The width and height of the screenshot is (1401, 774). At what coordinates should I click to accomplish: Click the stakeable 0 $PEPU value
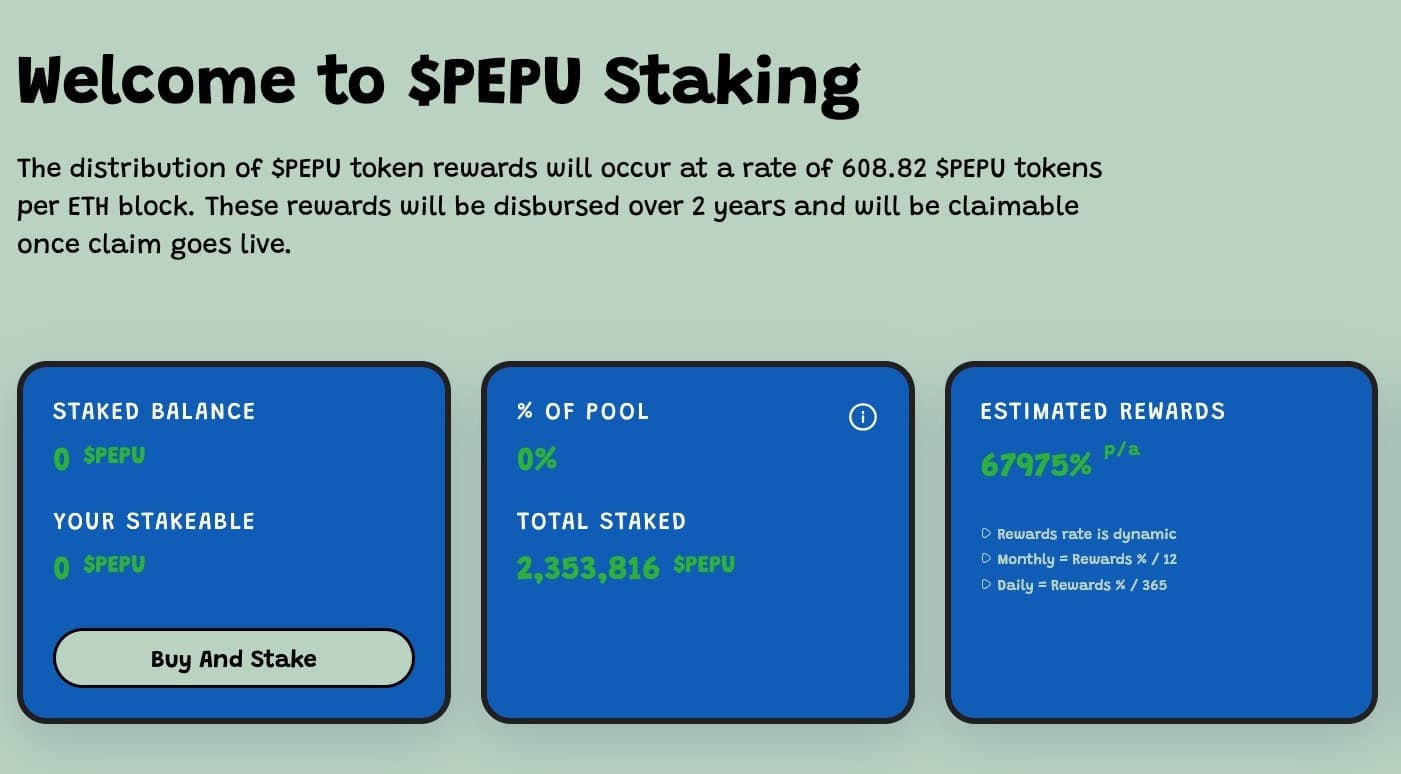[x=99, y=567]
